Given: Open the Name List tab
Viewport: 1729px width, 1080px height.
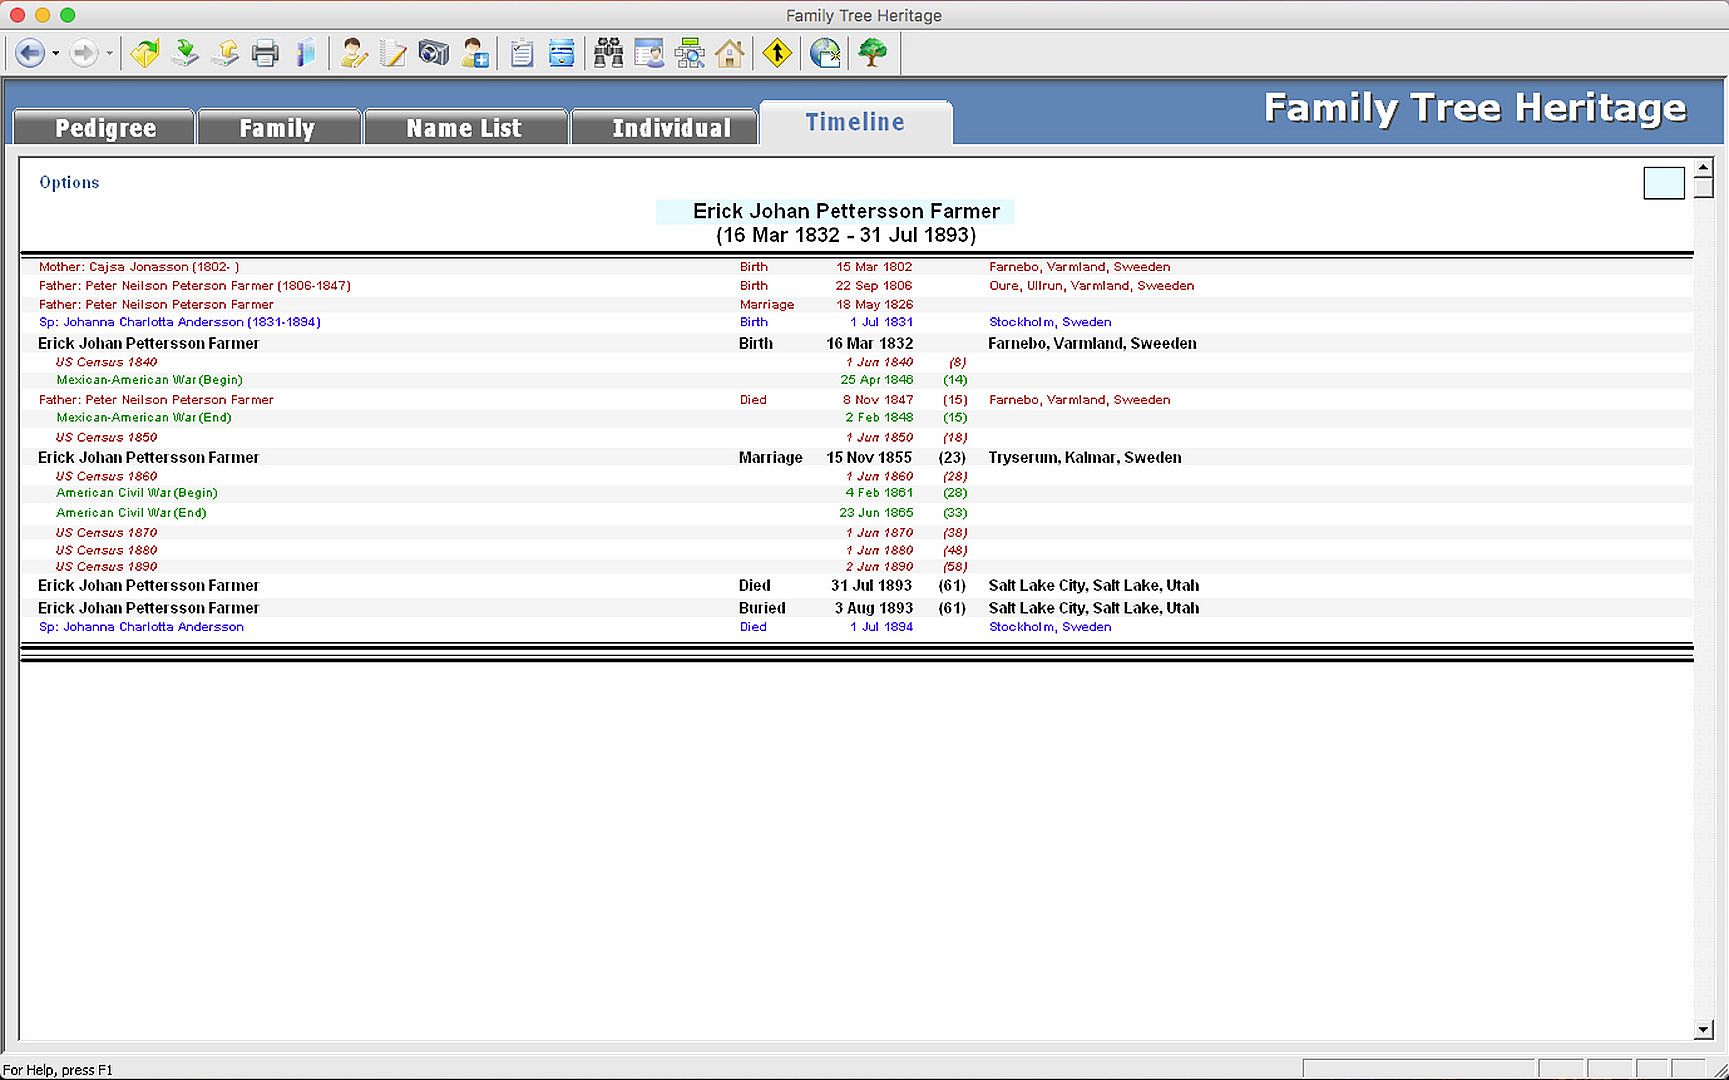Looking at the screenshot, I should (x=464, y=128).
